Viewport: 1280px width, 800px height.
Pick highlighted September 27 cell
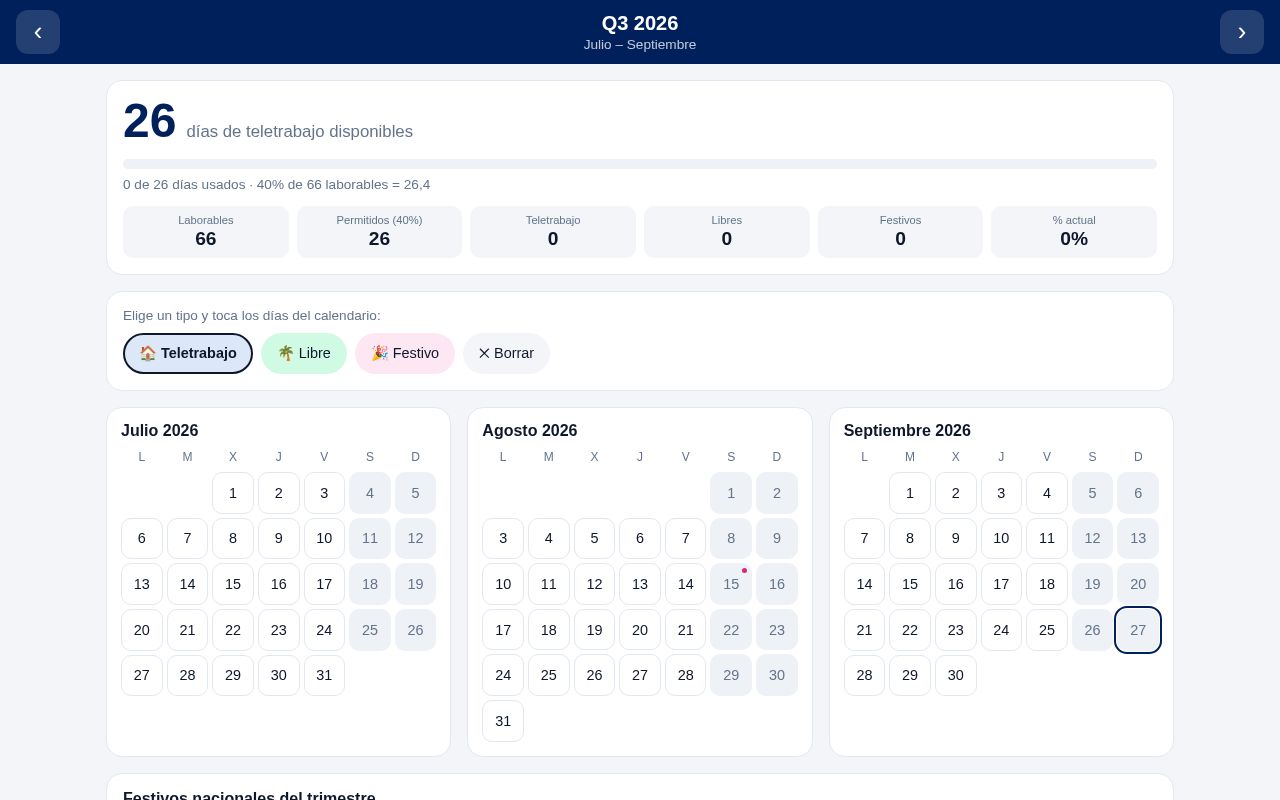(x=1138, y=630)
